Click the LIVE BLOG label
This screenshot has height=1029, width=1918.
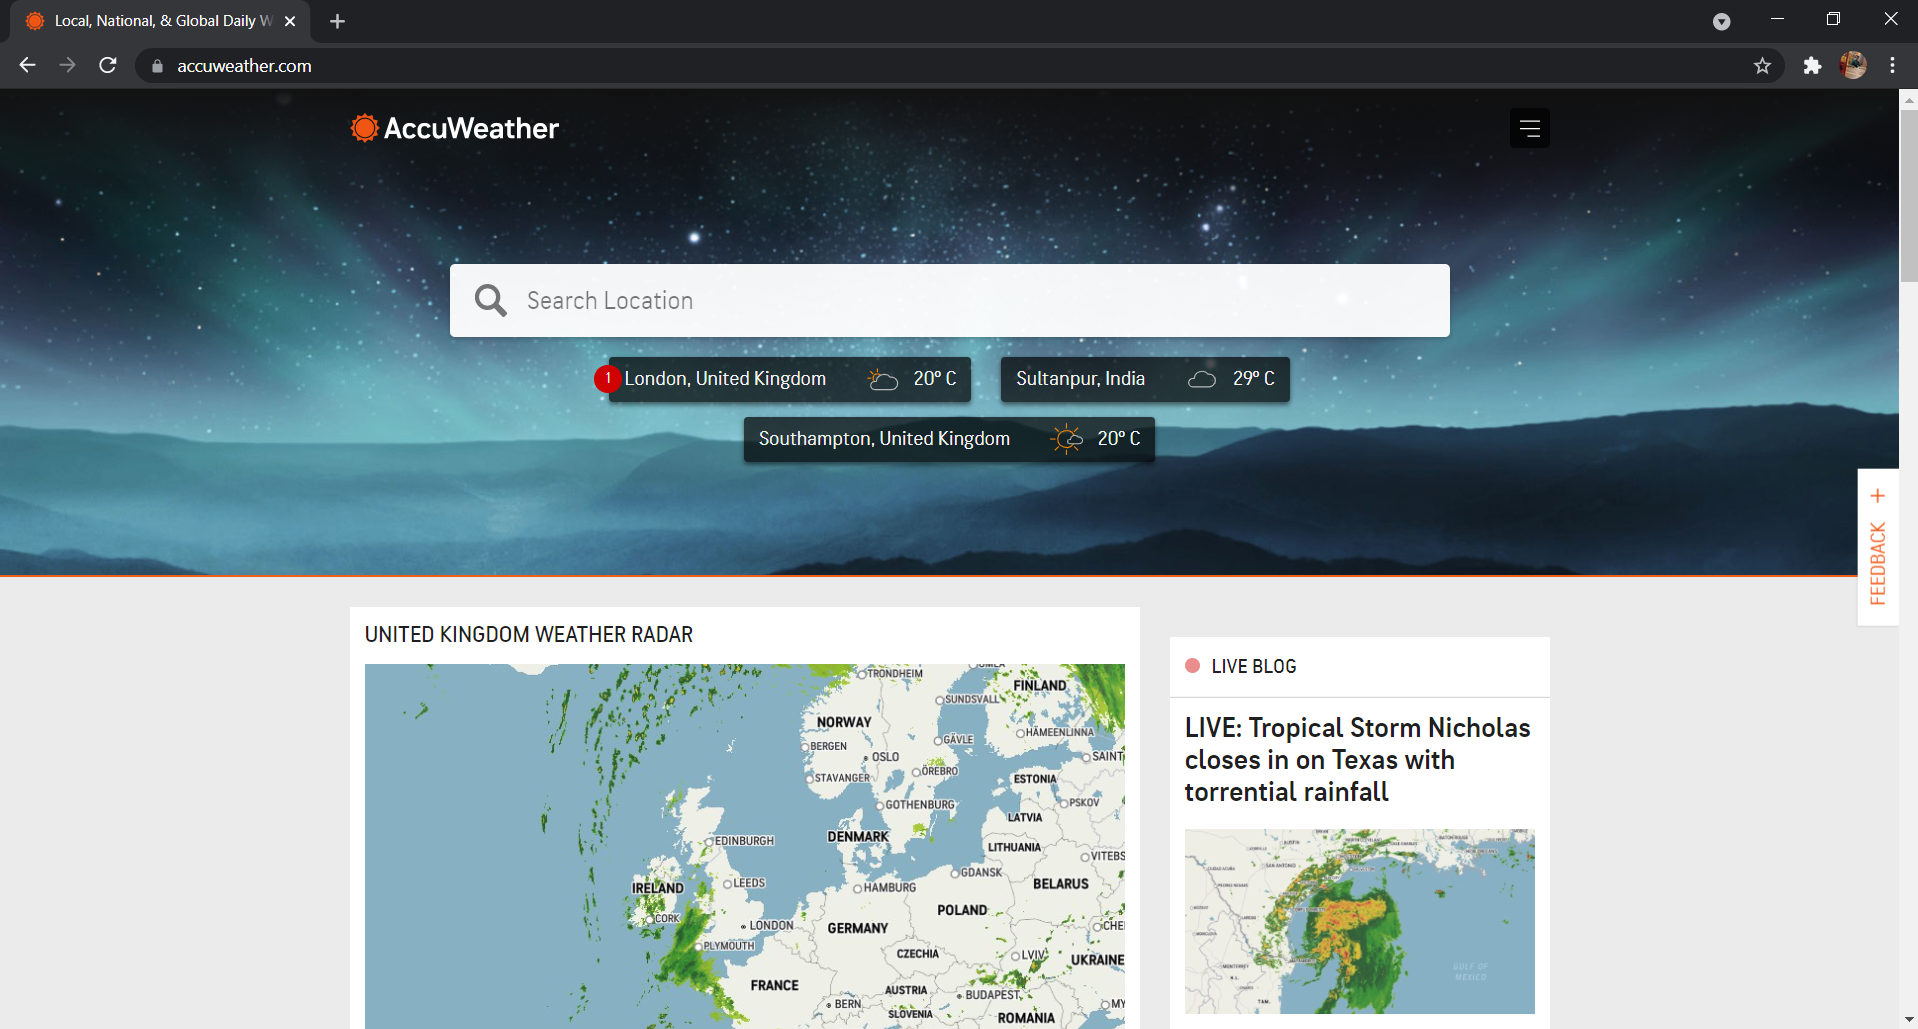pos(1253,666)
